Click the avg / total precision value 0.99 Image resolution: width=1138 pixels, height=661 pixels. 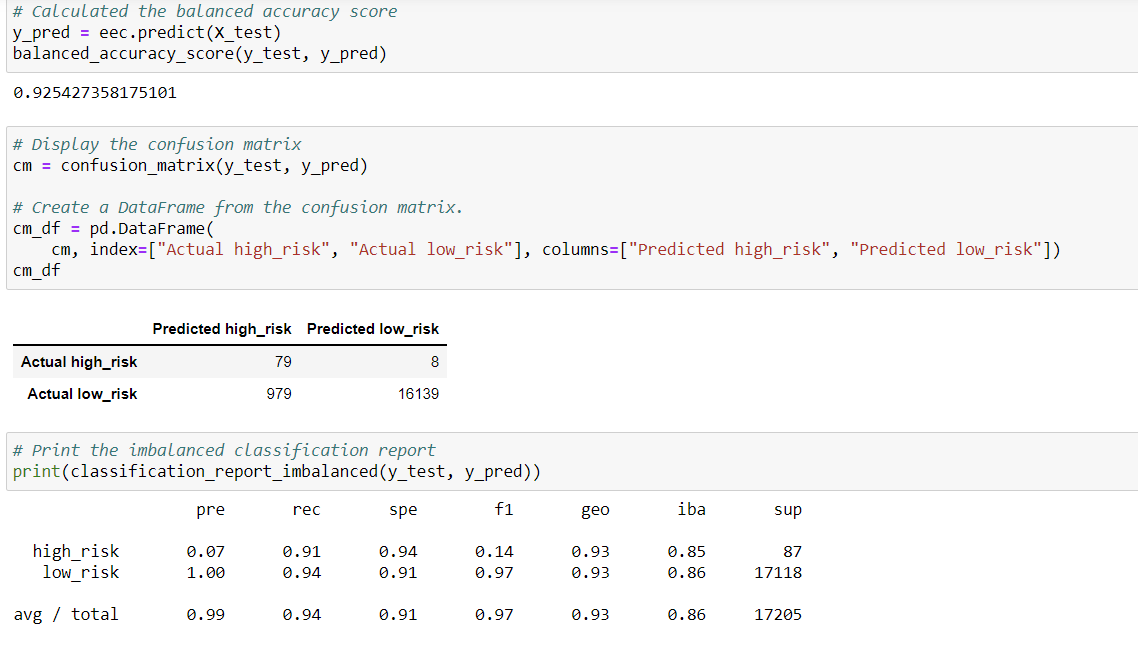tap(205, 615)
